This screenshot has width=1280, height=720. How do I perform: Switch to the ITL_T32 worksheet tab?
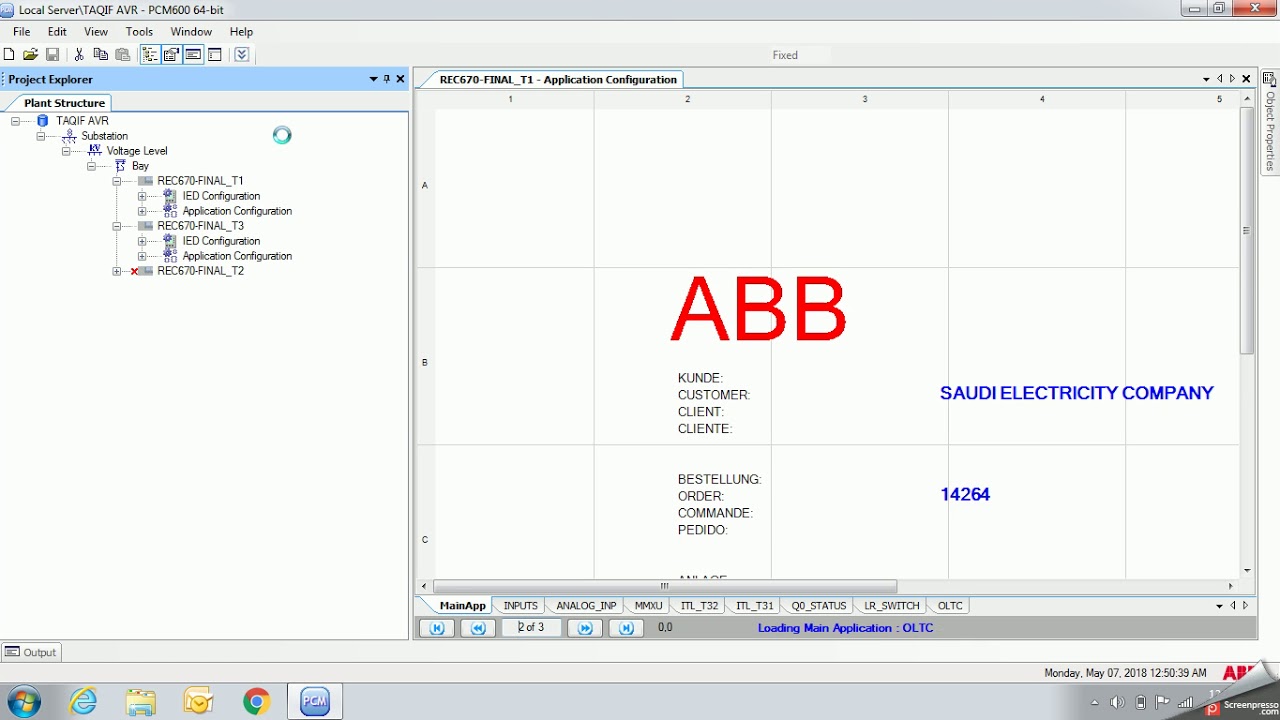pos(699,606)
